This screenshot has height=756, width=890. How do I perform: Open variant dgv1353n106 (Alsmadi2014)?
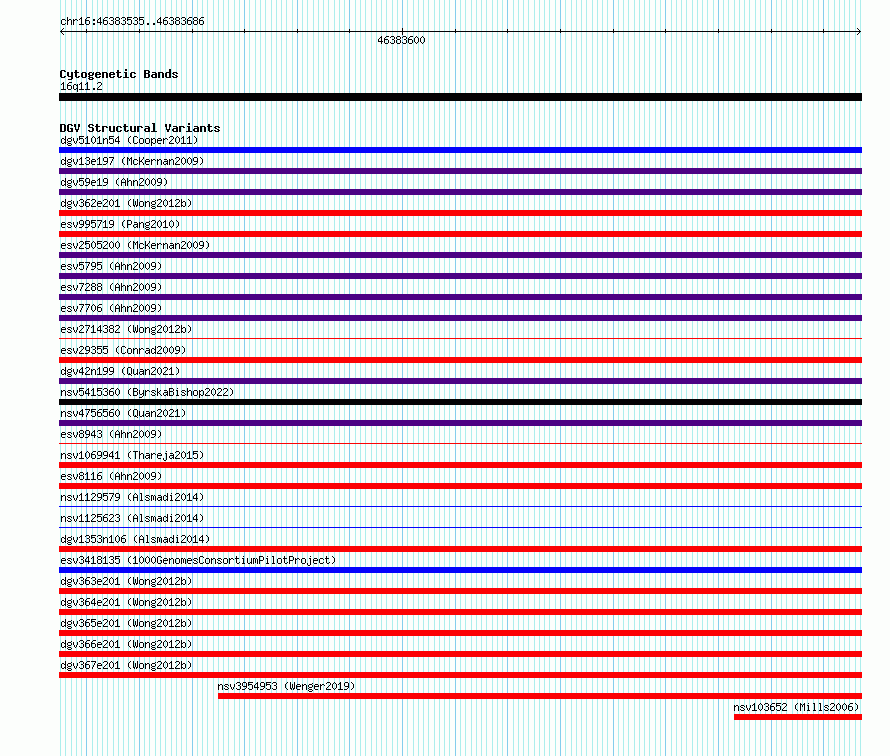pyautogui.click(x=135, y=539)
